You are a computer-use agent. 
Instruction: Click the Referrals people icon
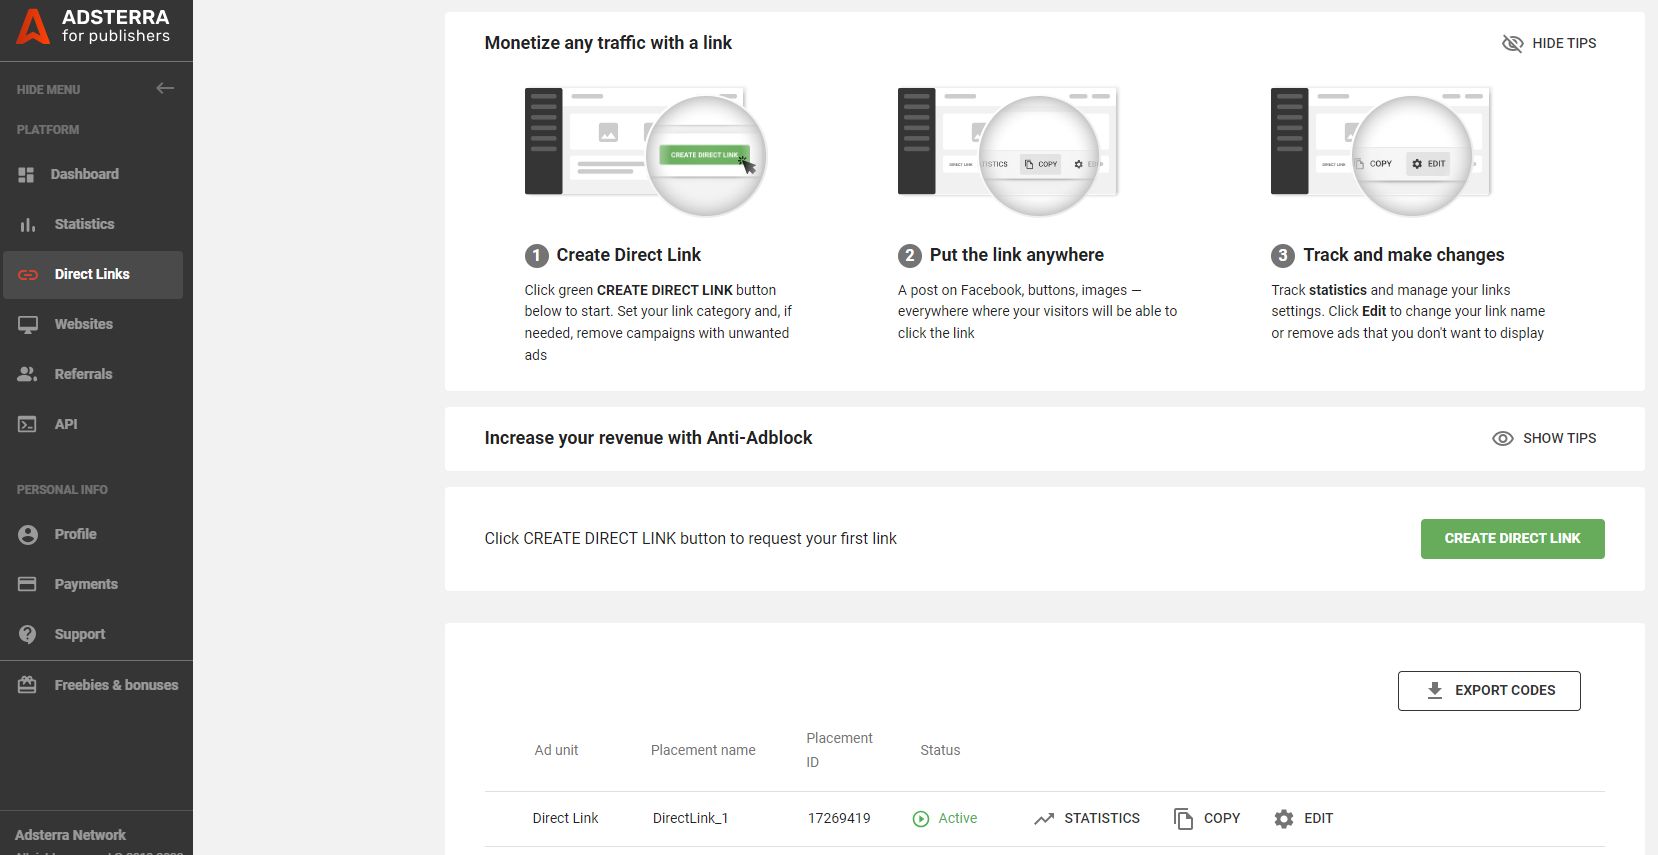(x=27, y=374)
